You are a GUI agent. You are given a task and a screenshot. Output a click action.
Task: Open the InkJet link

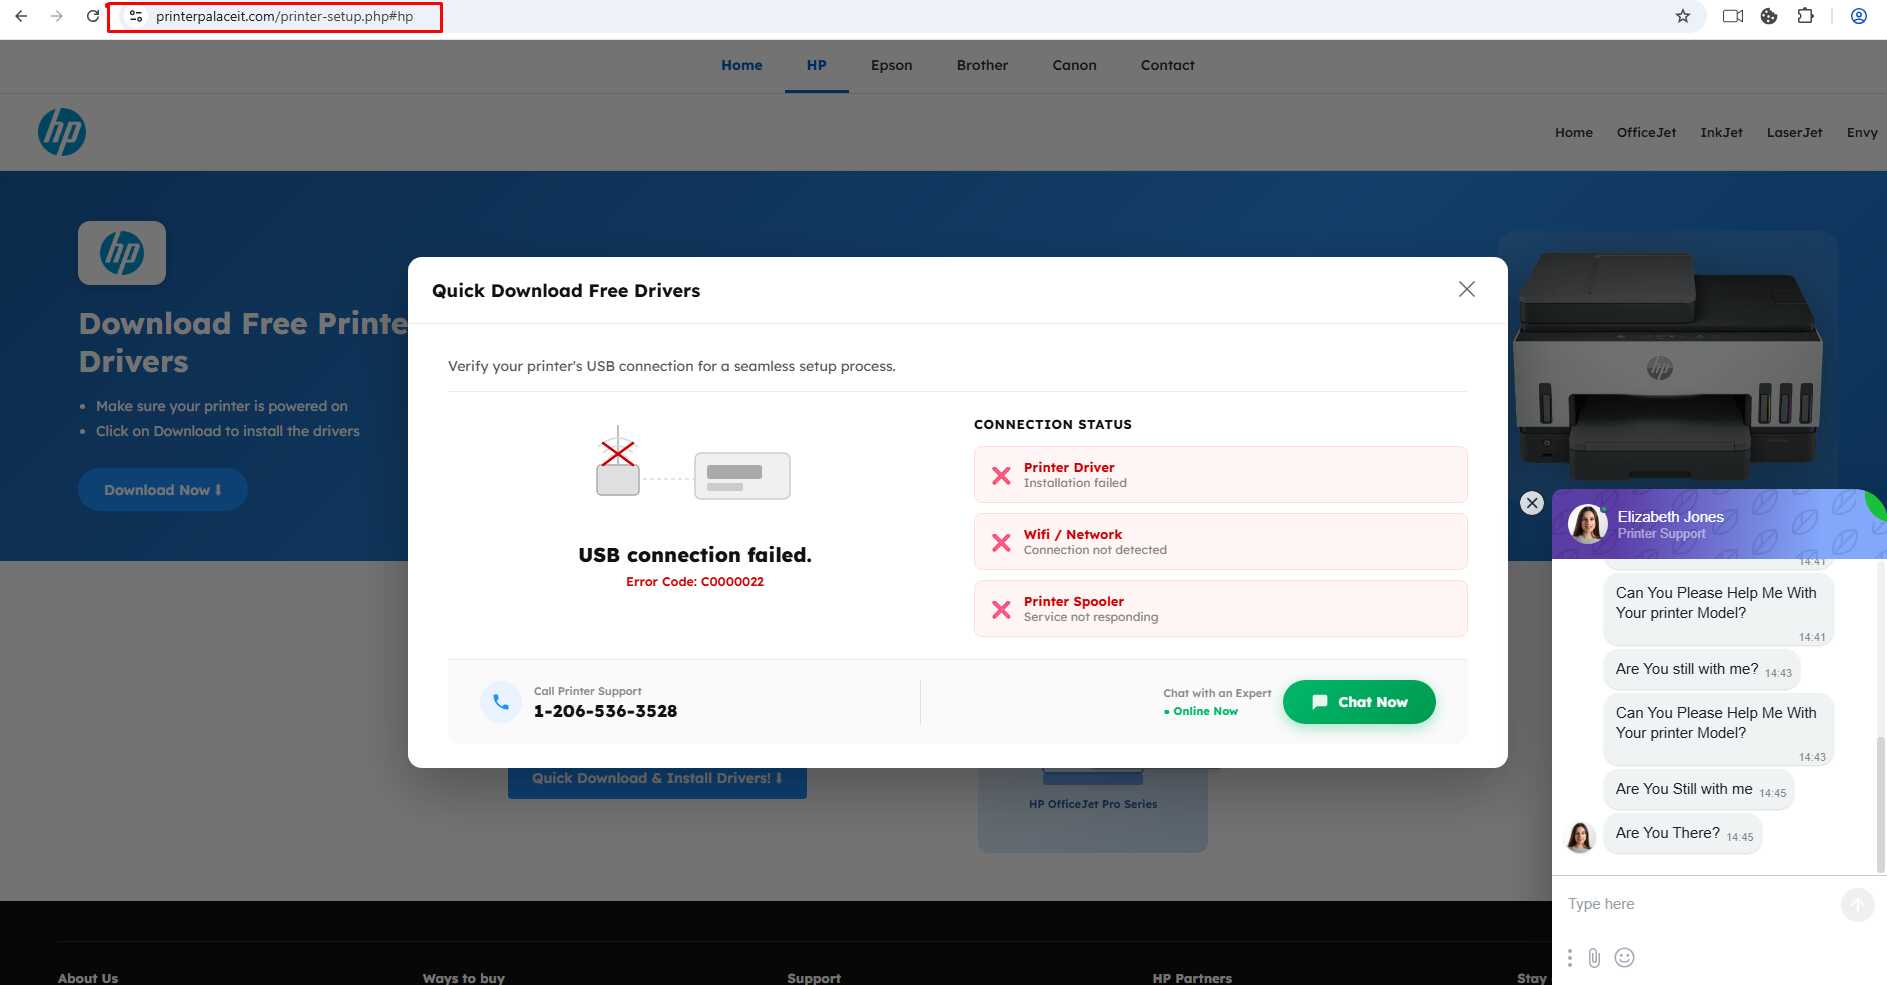tap(1721, 132)
